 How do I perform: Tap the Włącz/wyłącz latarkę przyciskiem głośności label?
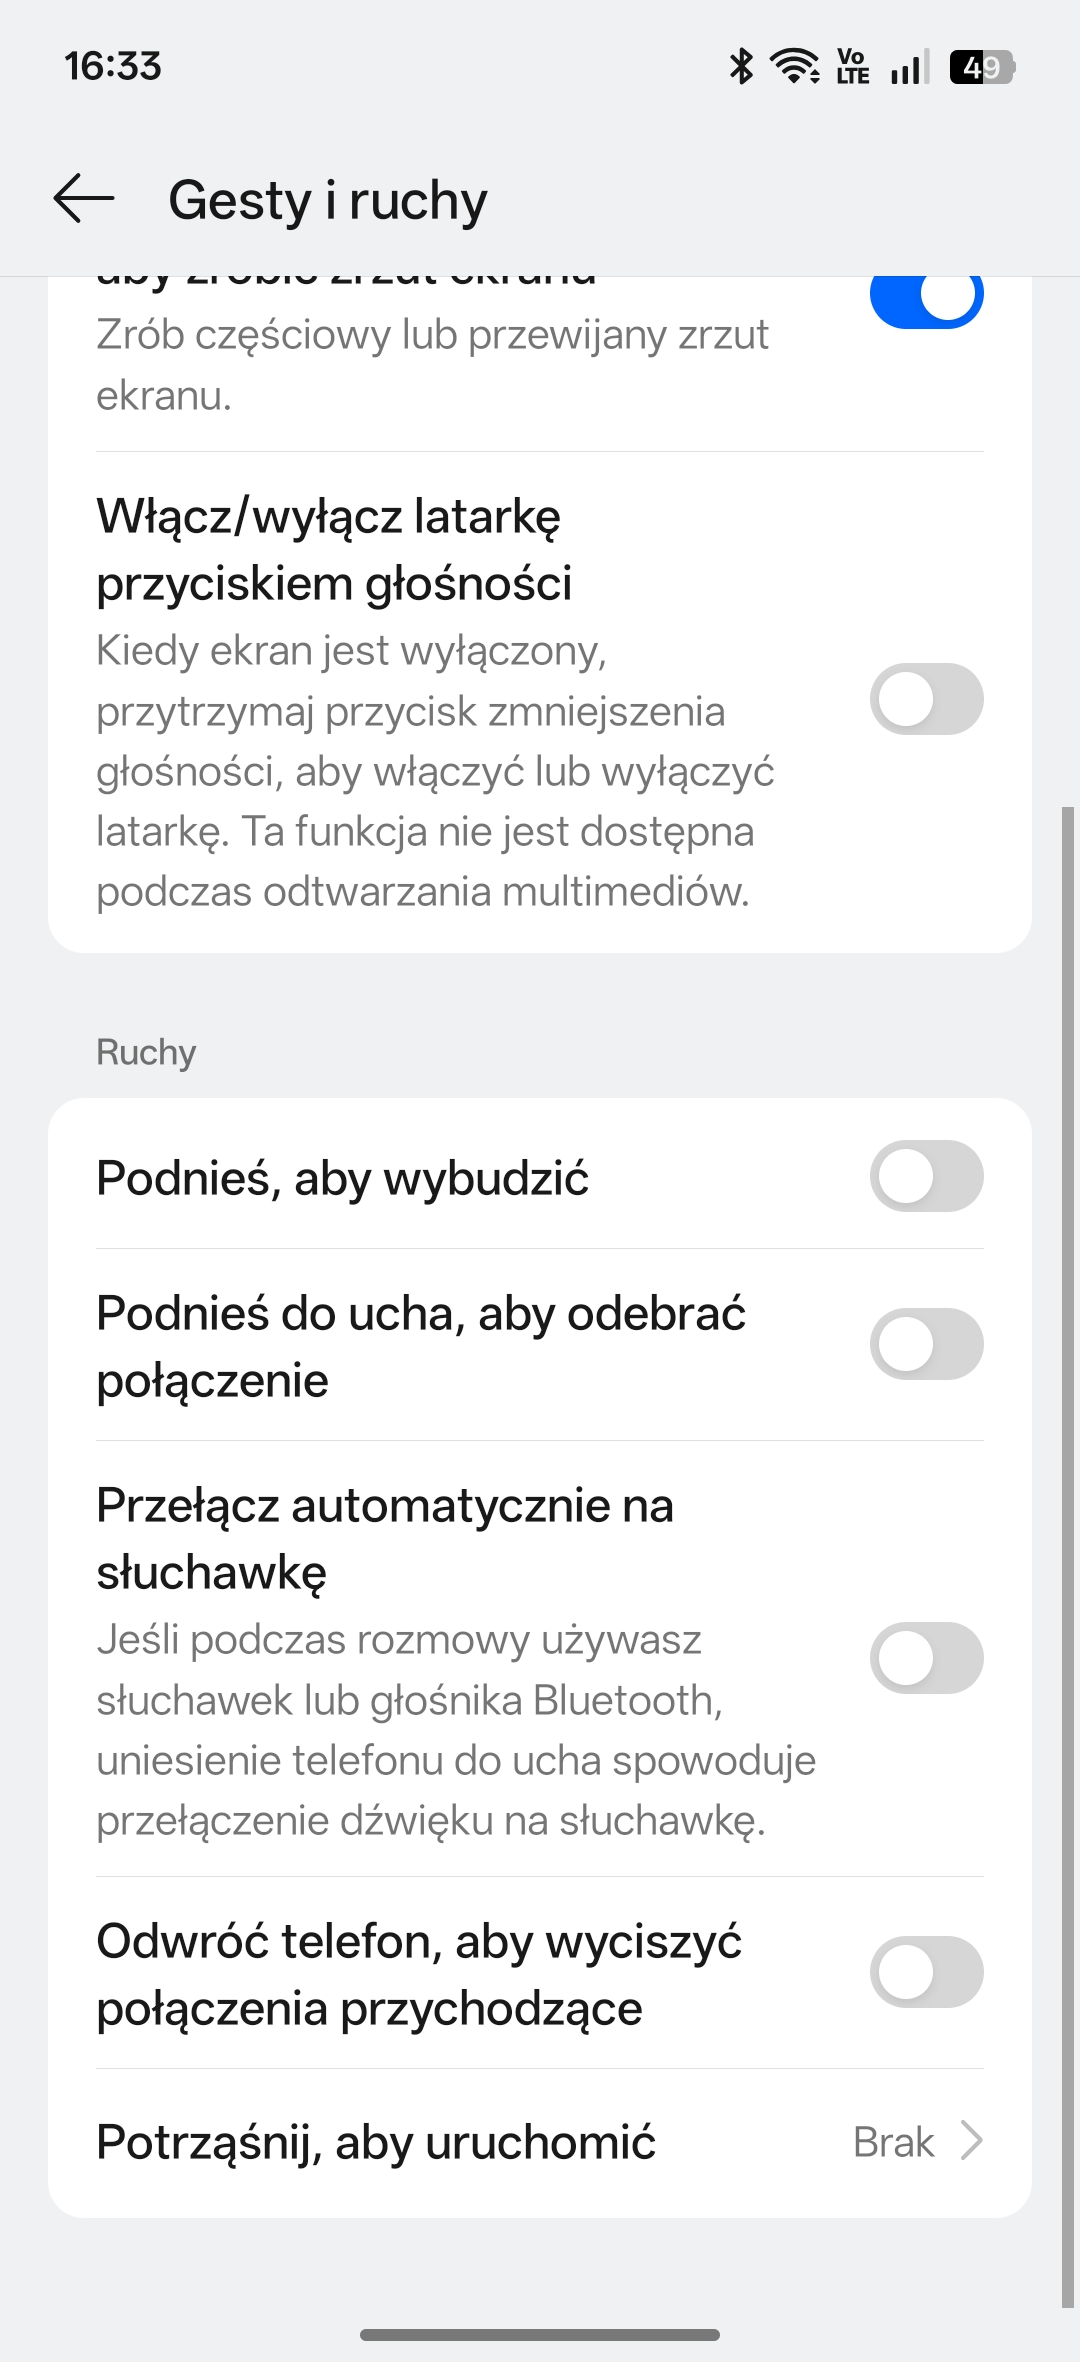334,549
